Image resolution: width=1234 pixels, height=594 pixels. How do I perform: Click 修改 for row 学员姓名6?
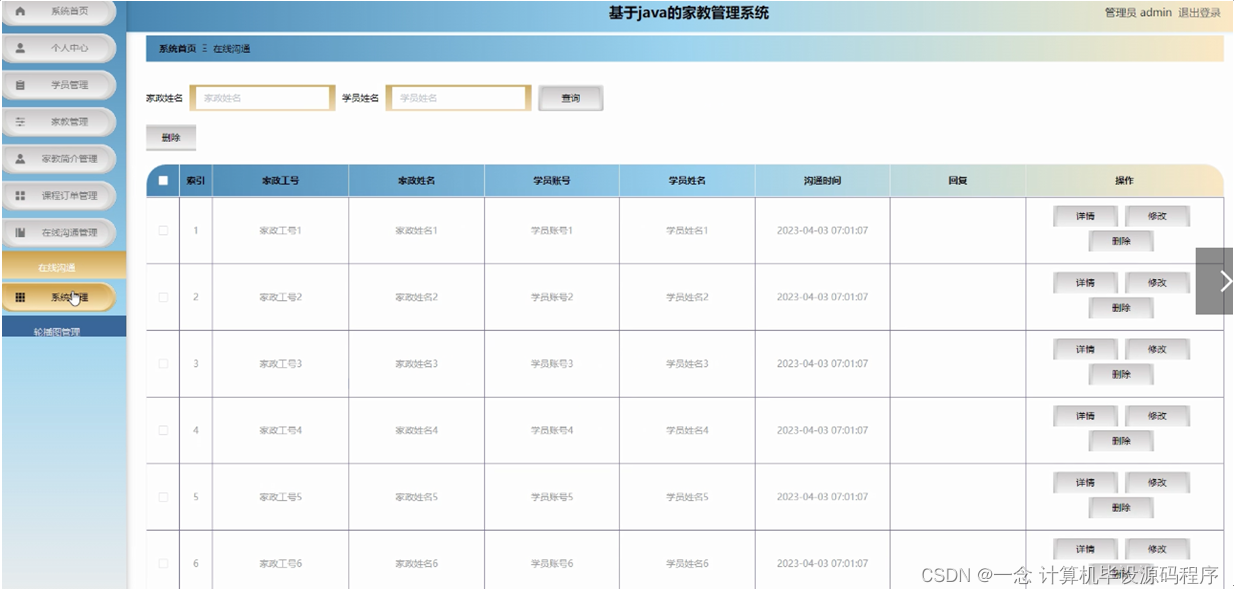tap(1157, 549)
